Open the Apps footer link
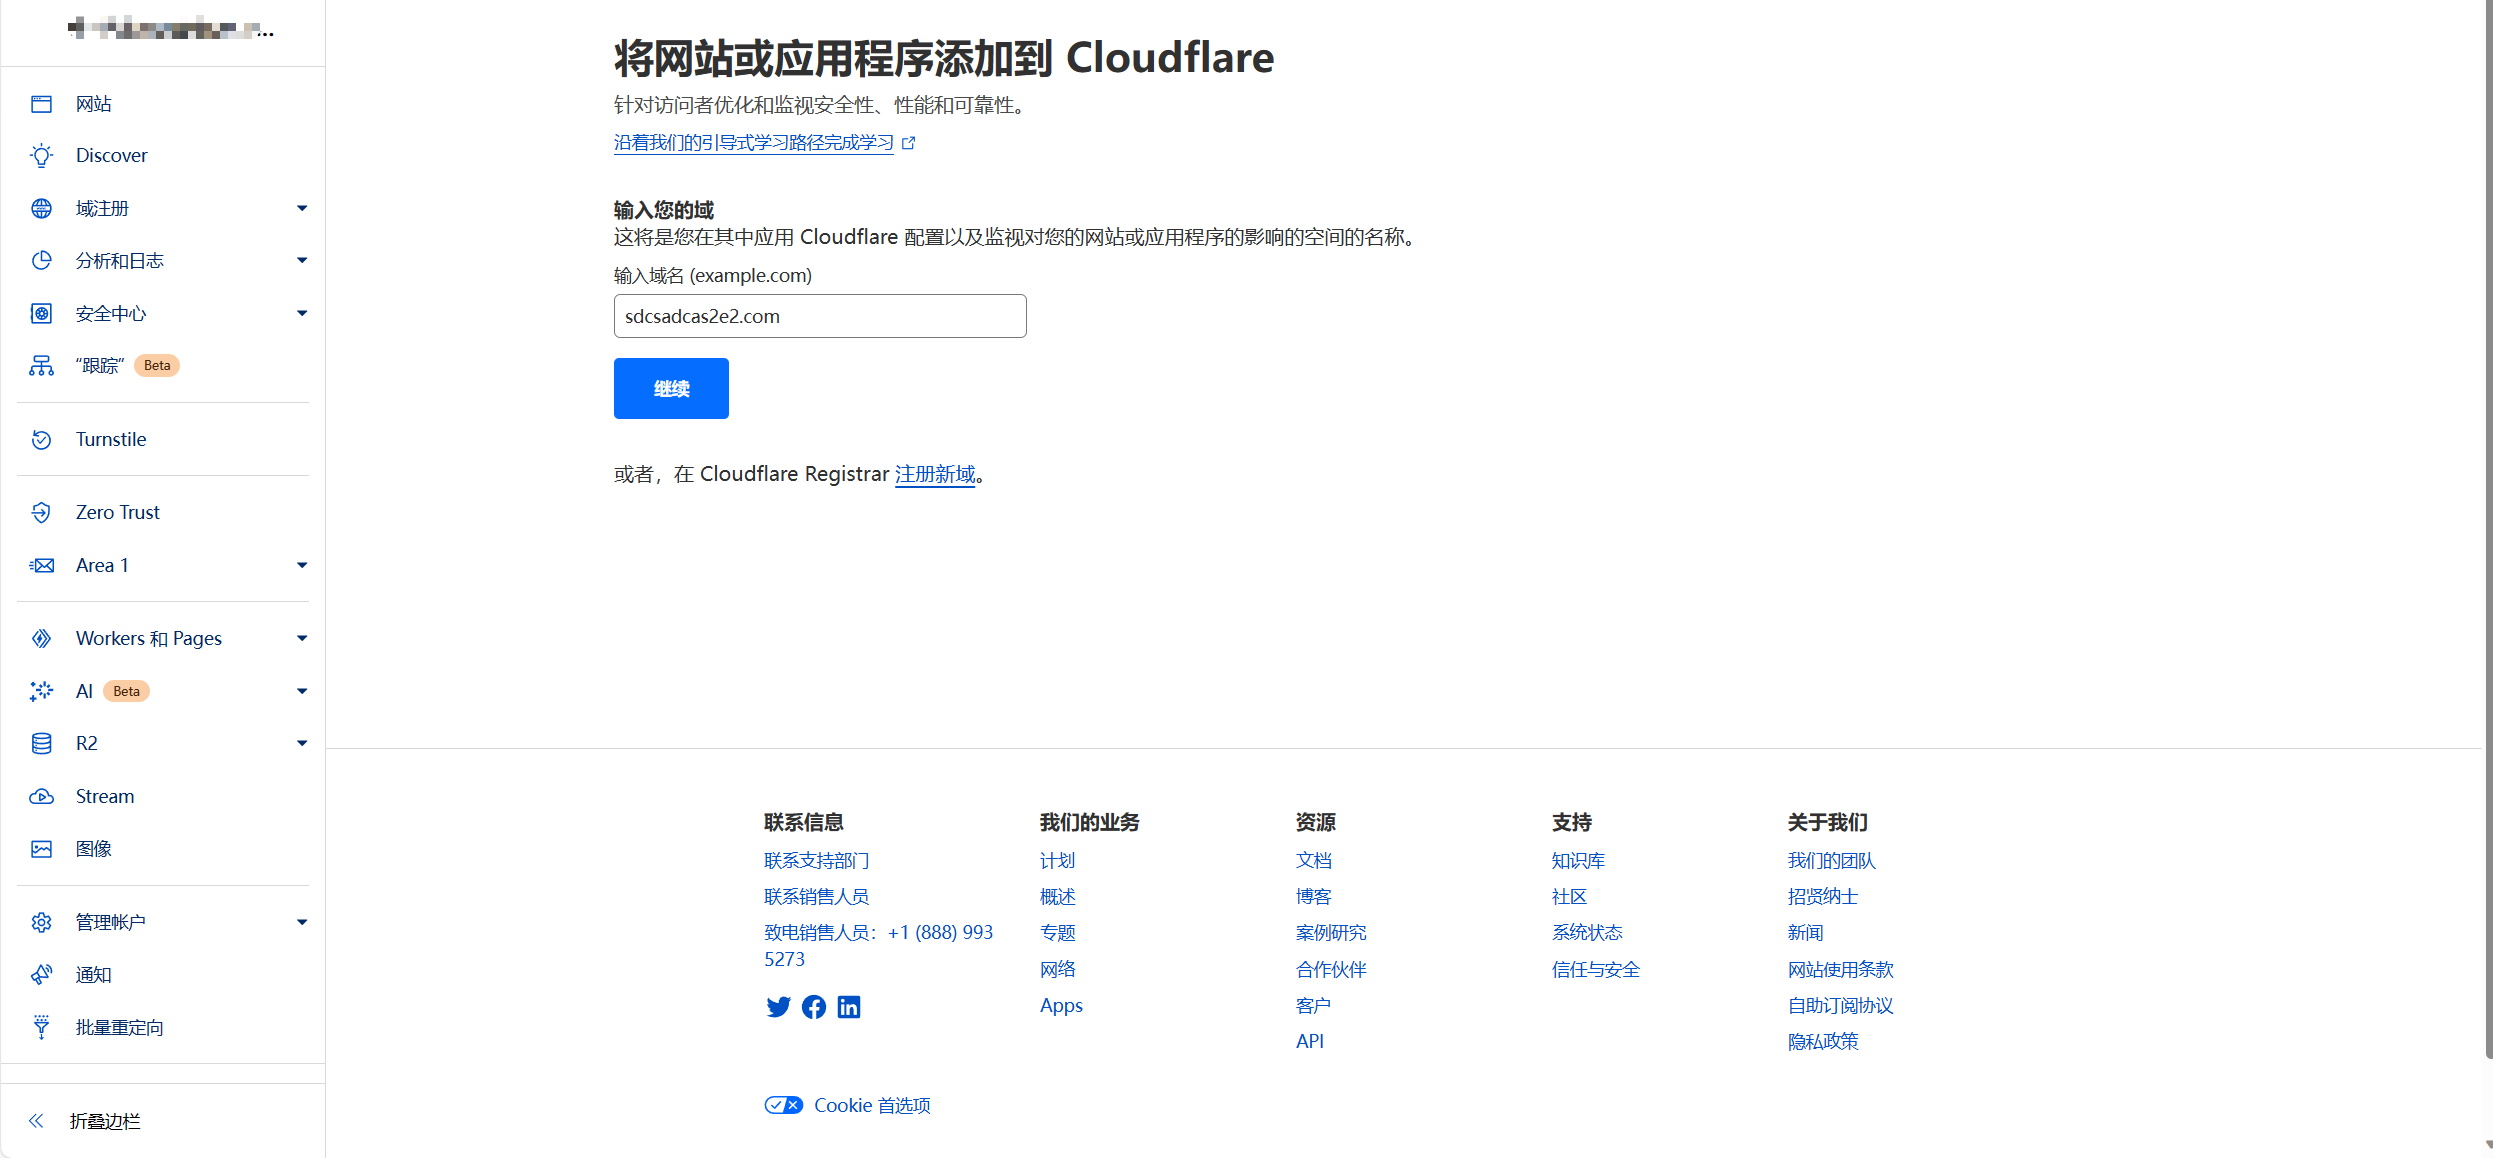The height and width of the screenshot is (1158, 2493). (1061, 1006)
